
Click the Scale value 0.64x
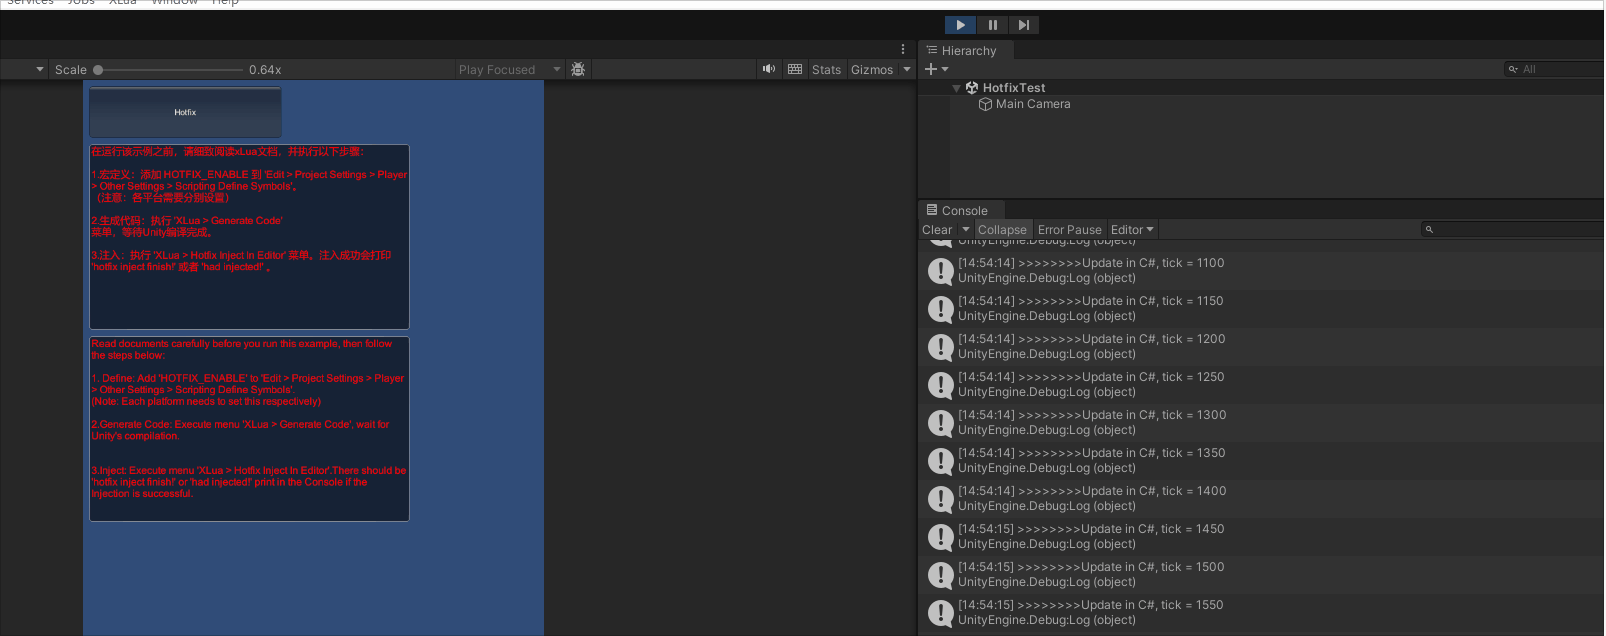coord(265,70)
